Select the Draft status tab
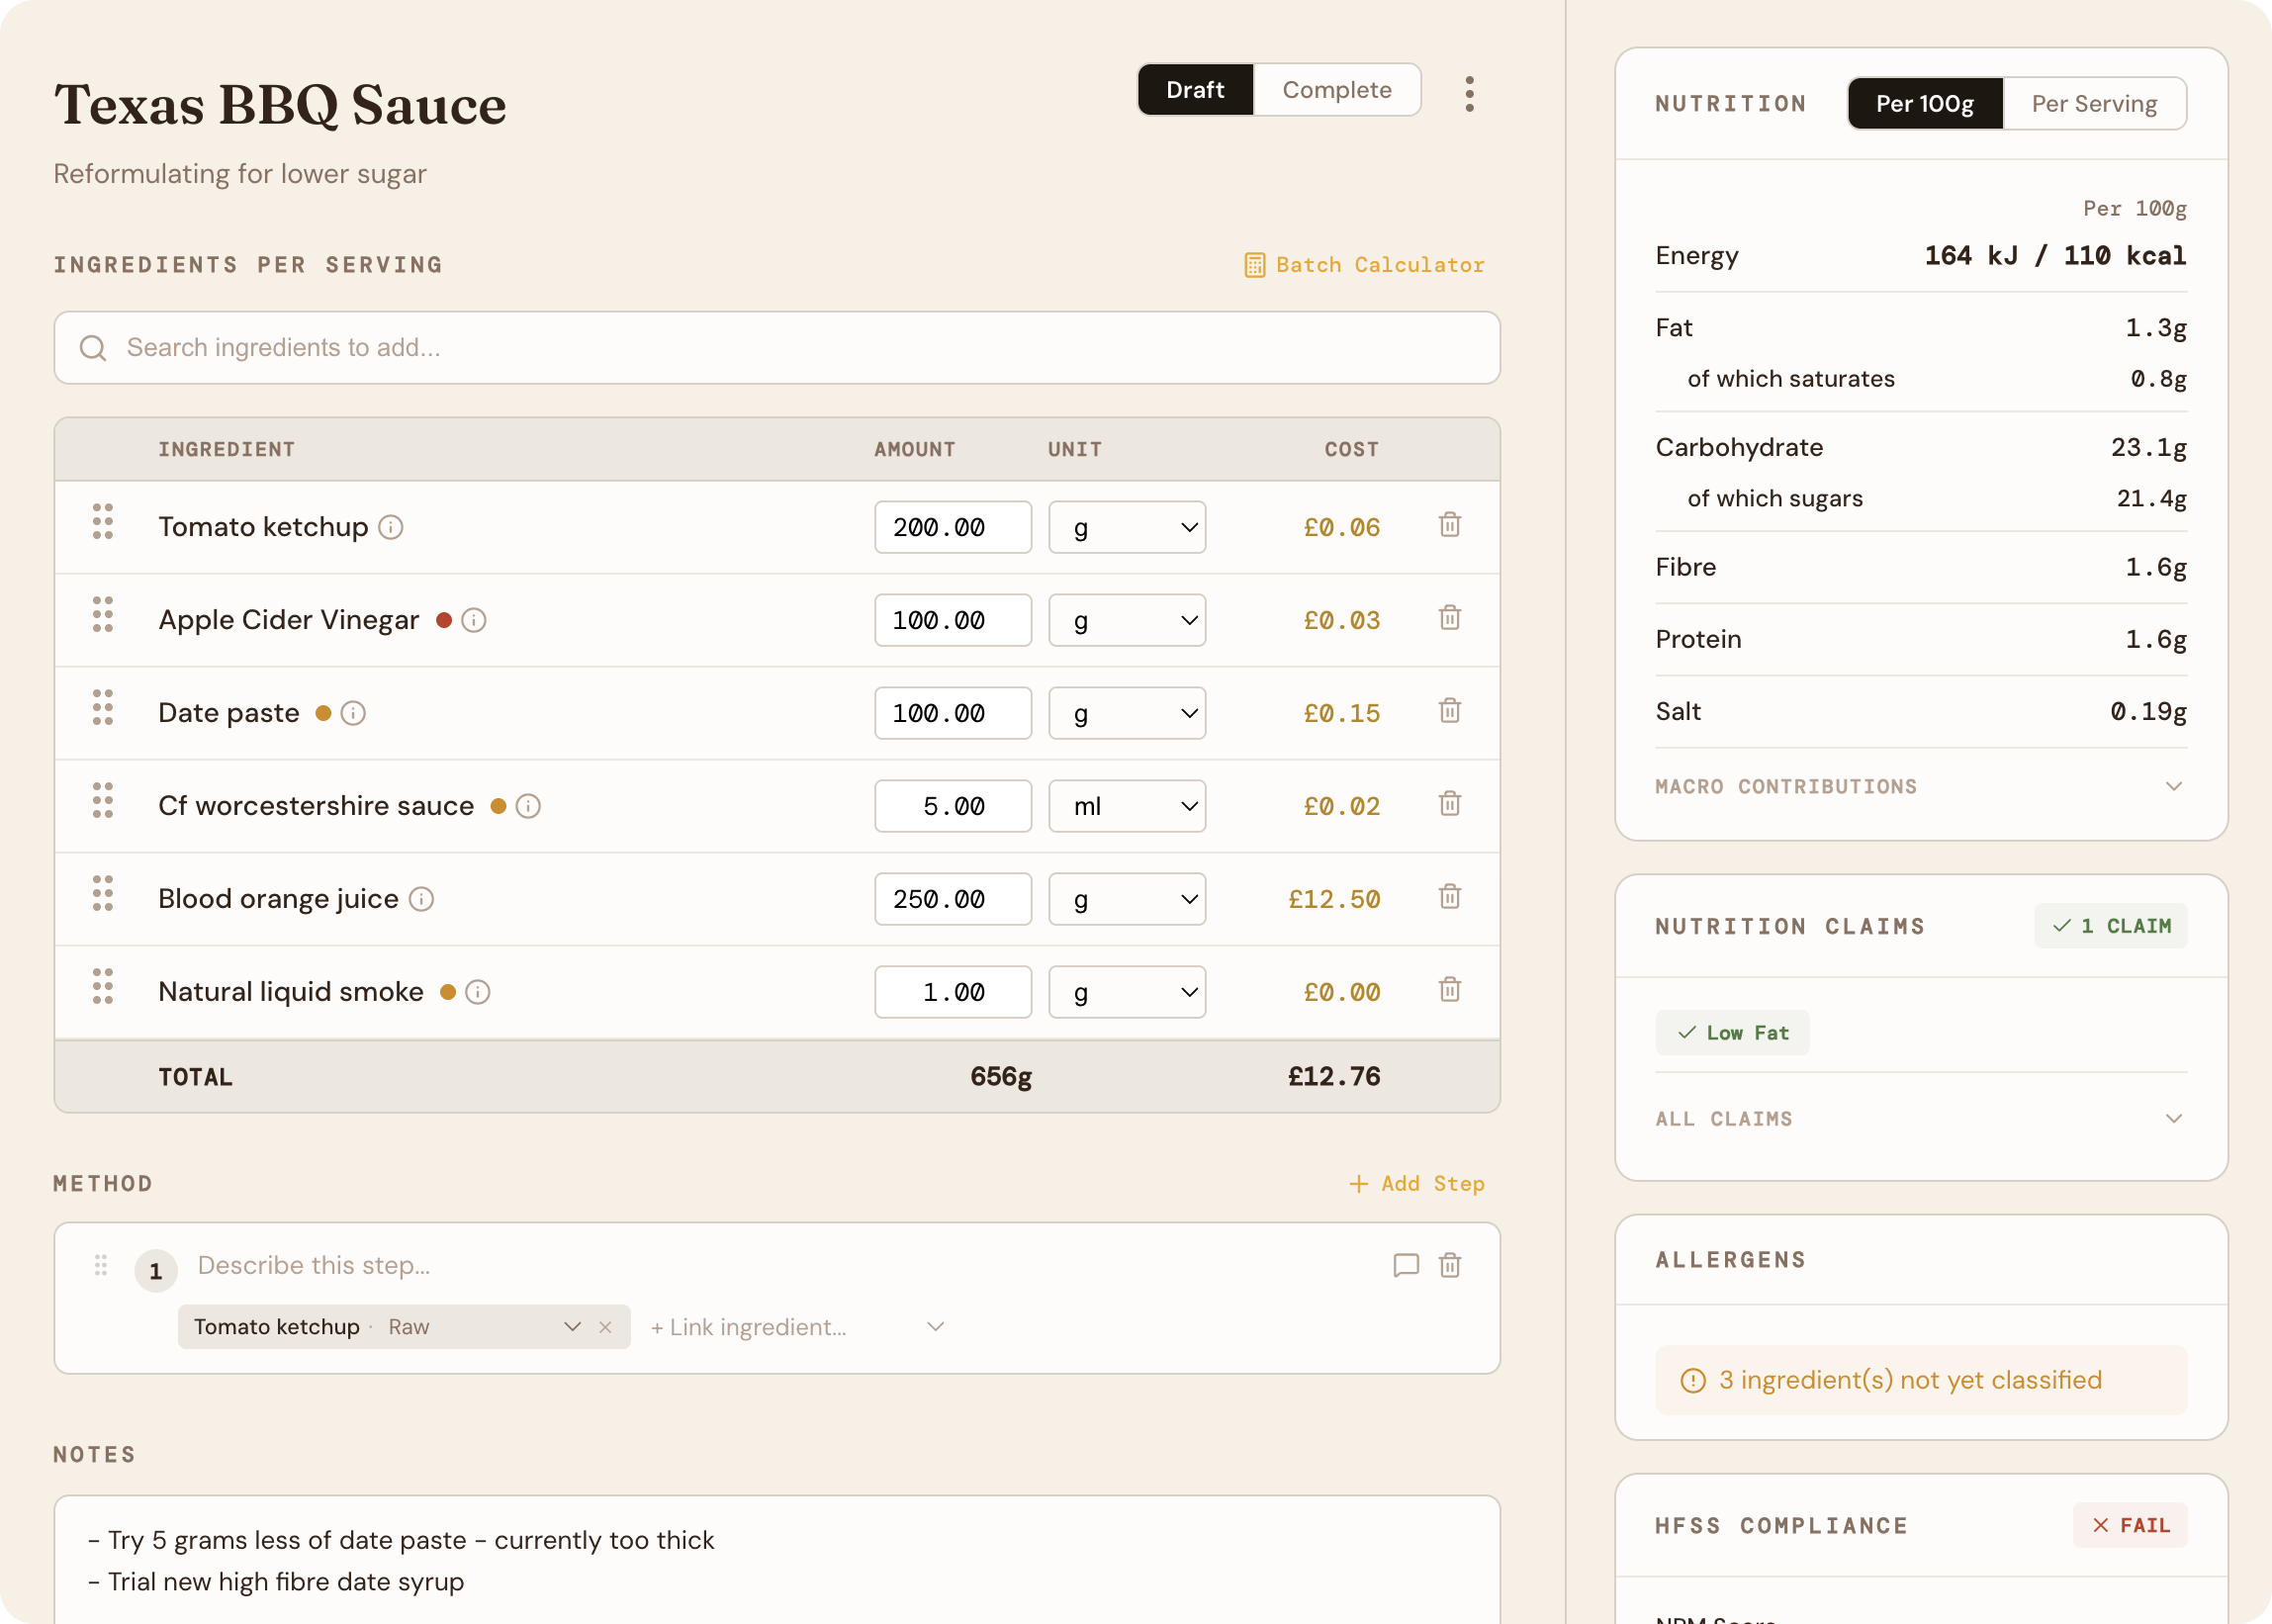 1196,89
